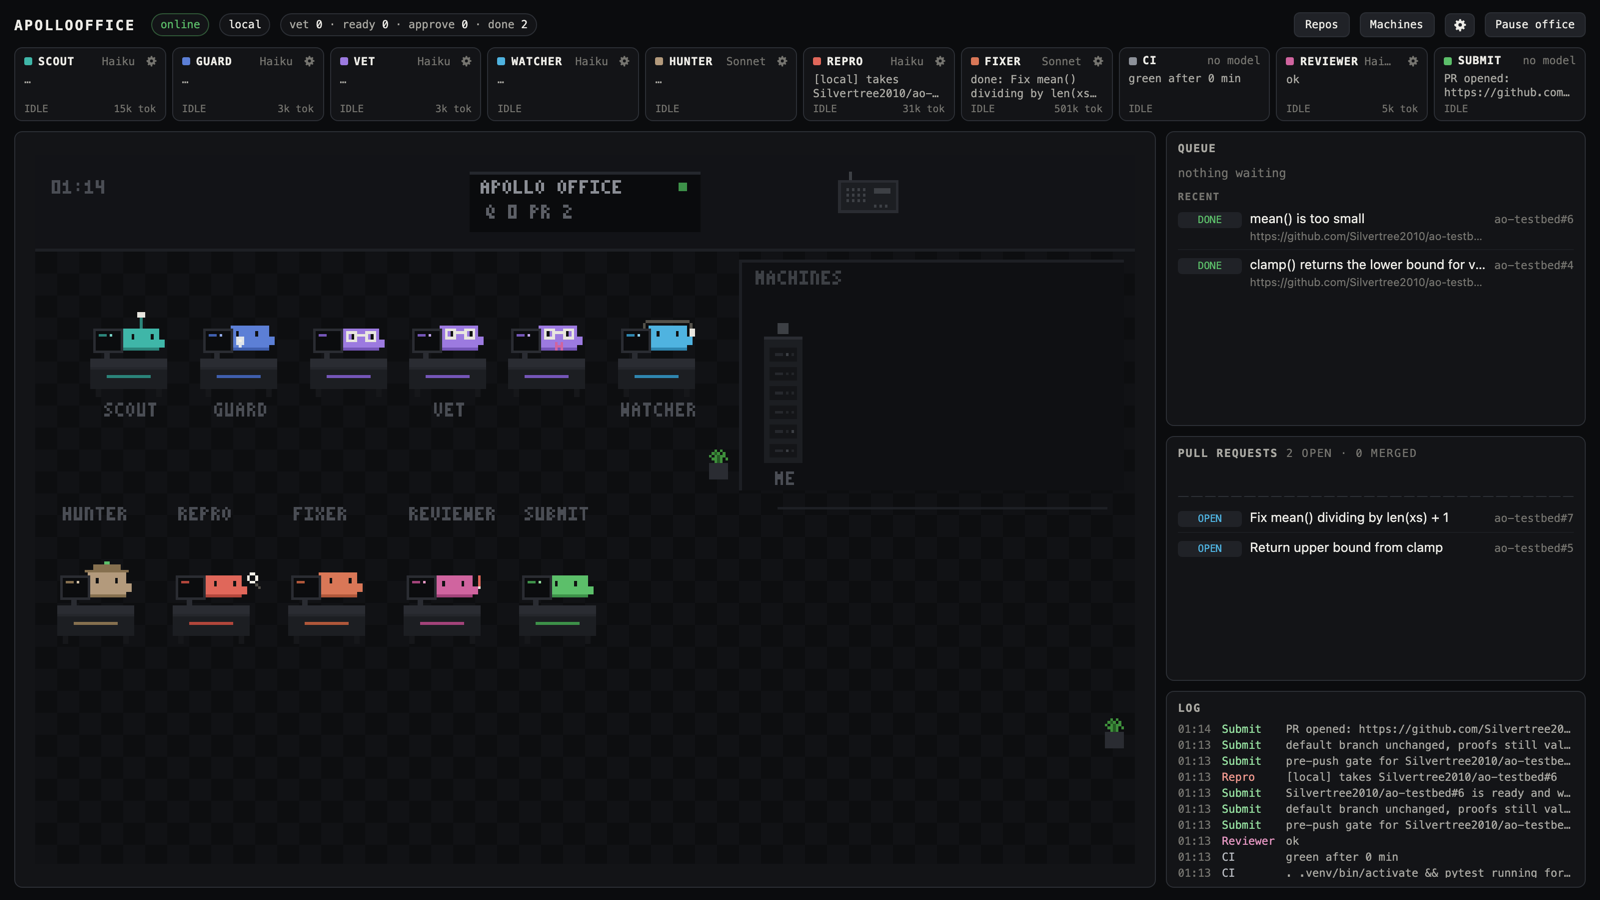Click the Reviewer 'ok' log entry
This screenshot has height=900, width=1600.
(x=1375, y=841)
